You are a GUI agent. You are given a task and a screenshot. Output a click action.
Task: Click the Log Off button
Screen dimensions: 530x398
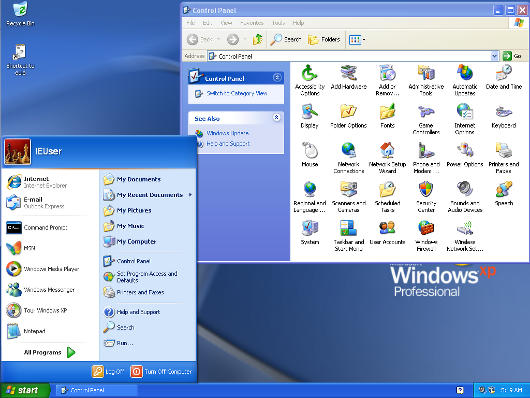[x=108, y=371]
